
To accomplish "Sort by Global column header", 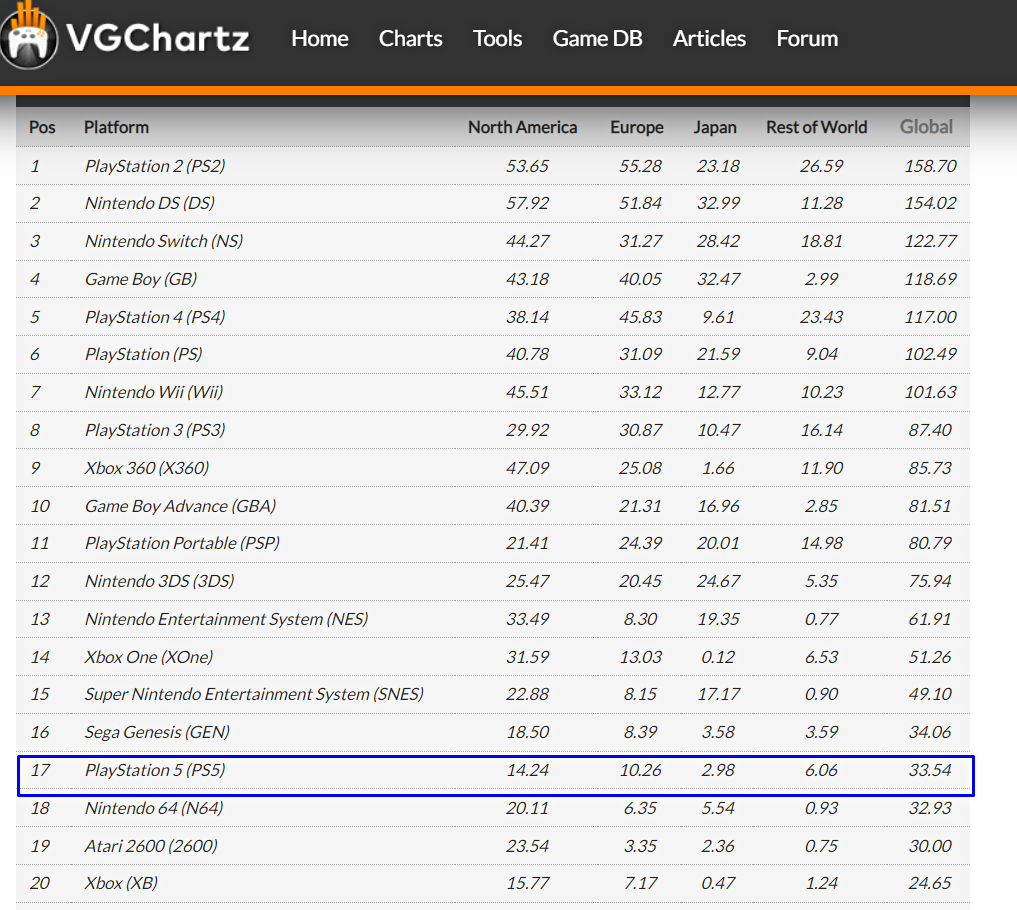I will [x=926, y=127].
